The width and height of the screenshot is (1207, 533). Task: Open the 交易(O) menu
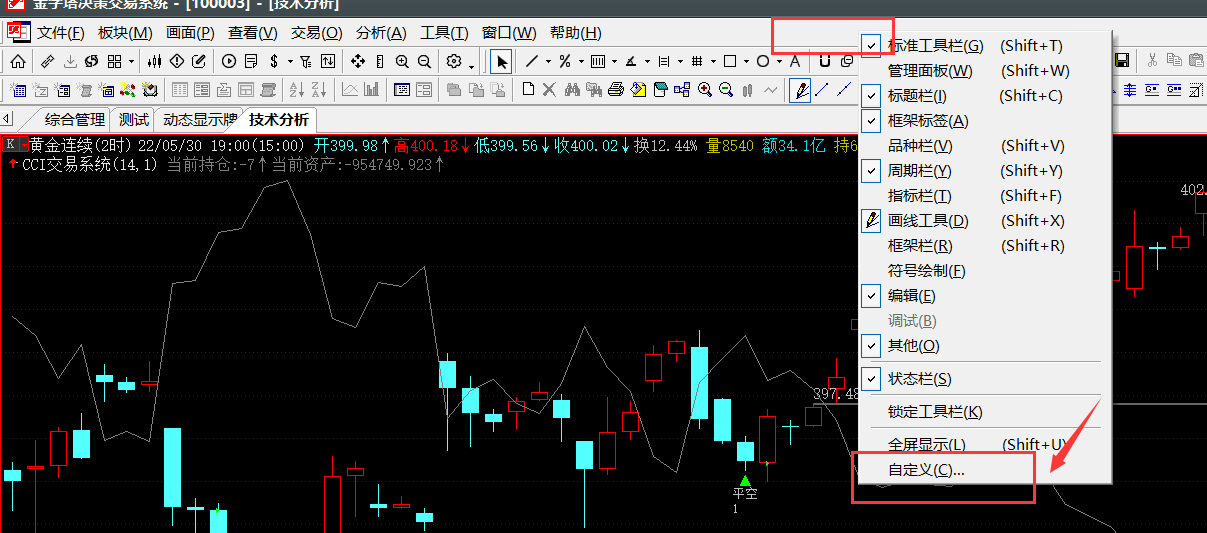[316, 33]
